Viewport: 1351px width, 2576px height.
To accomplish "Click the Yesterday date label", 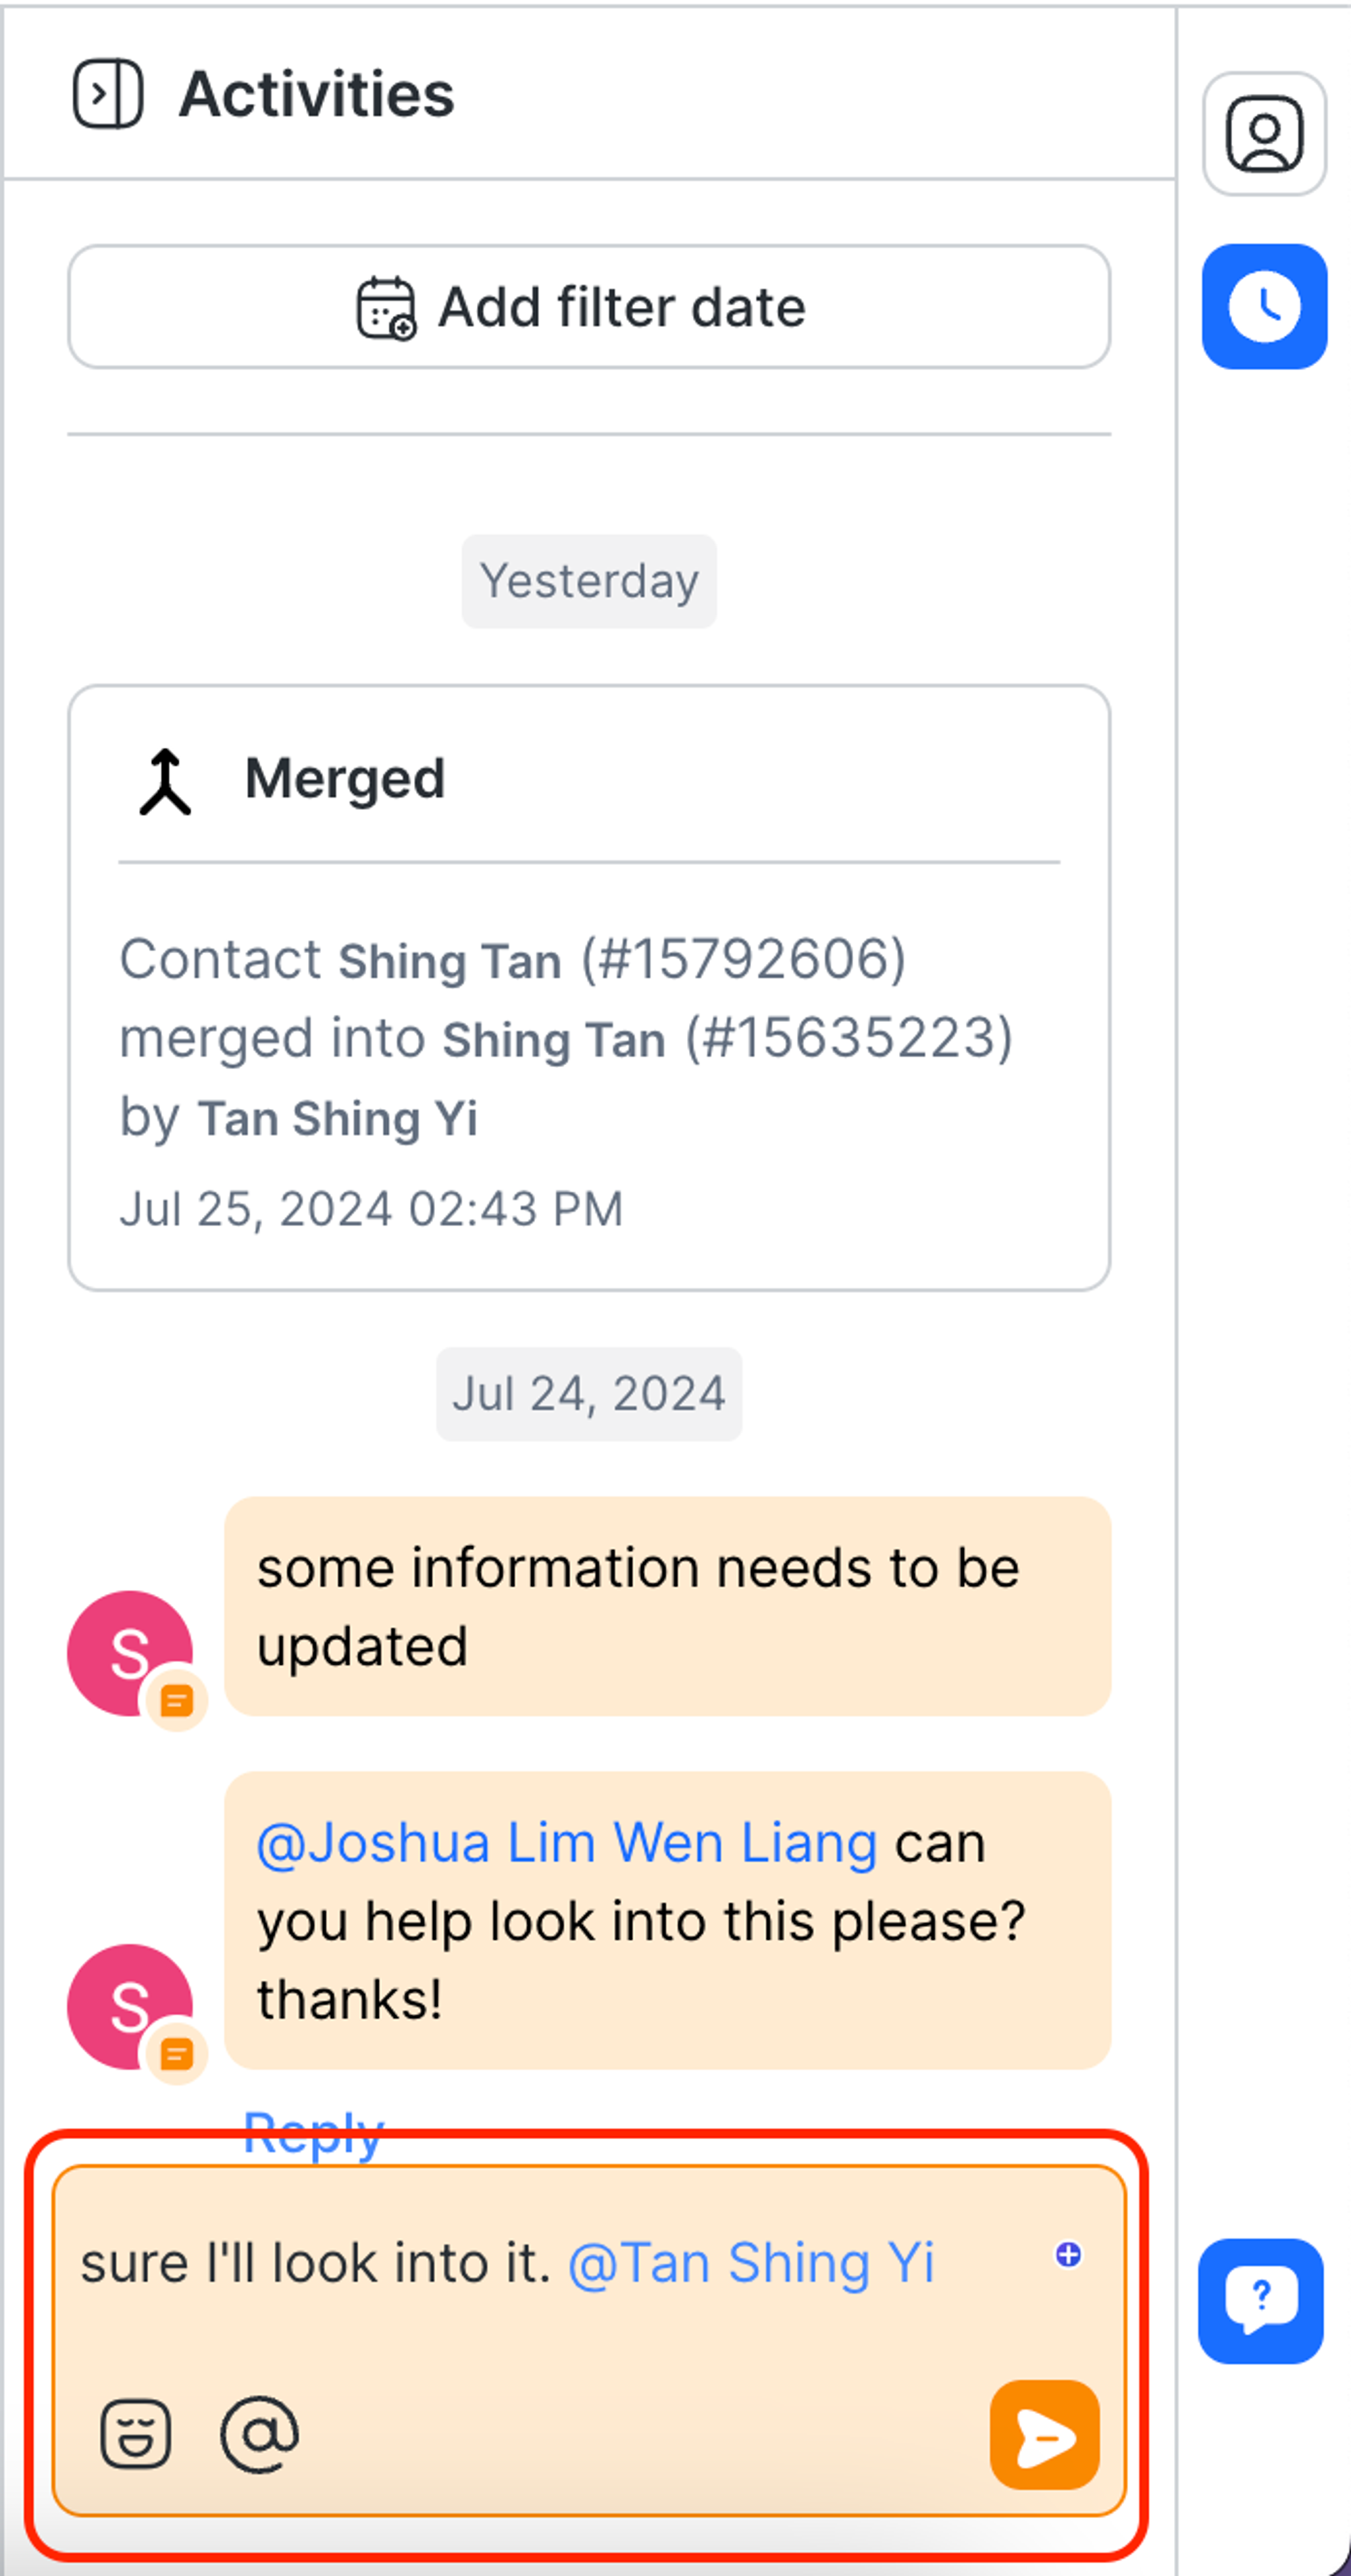I will point(589,581).
